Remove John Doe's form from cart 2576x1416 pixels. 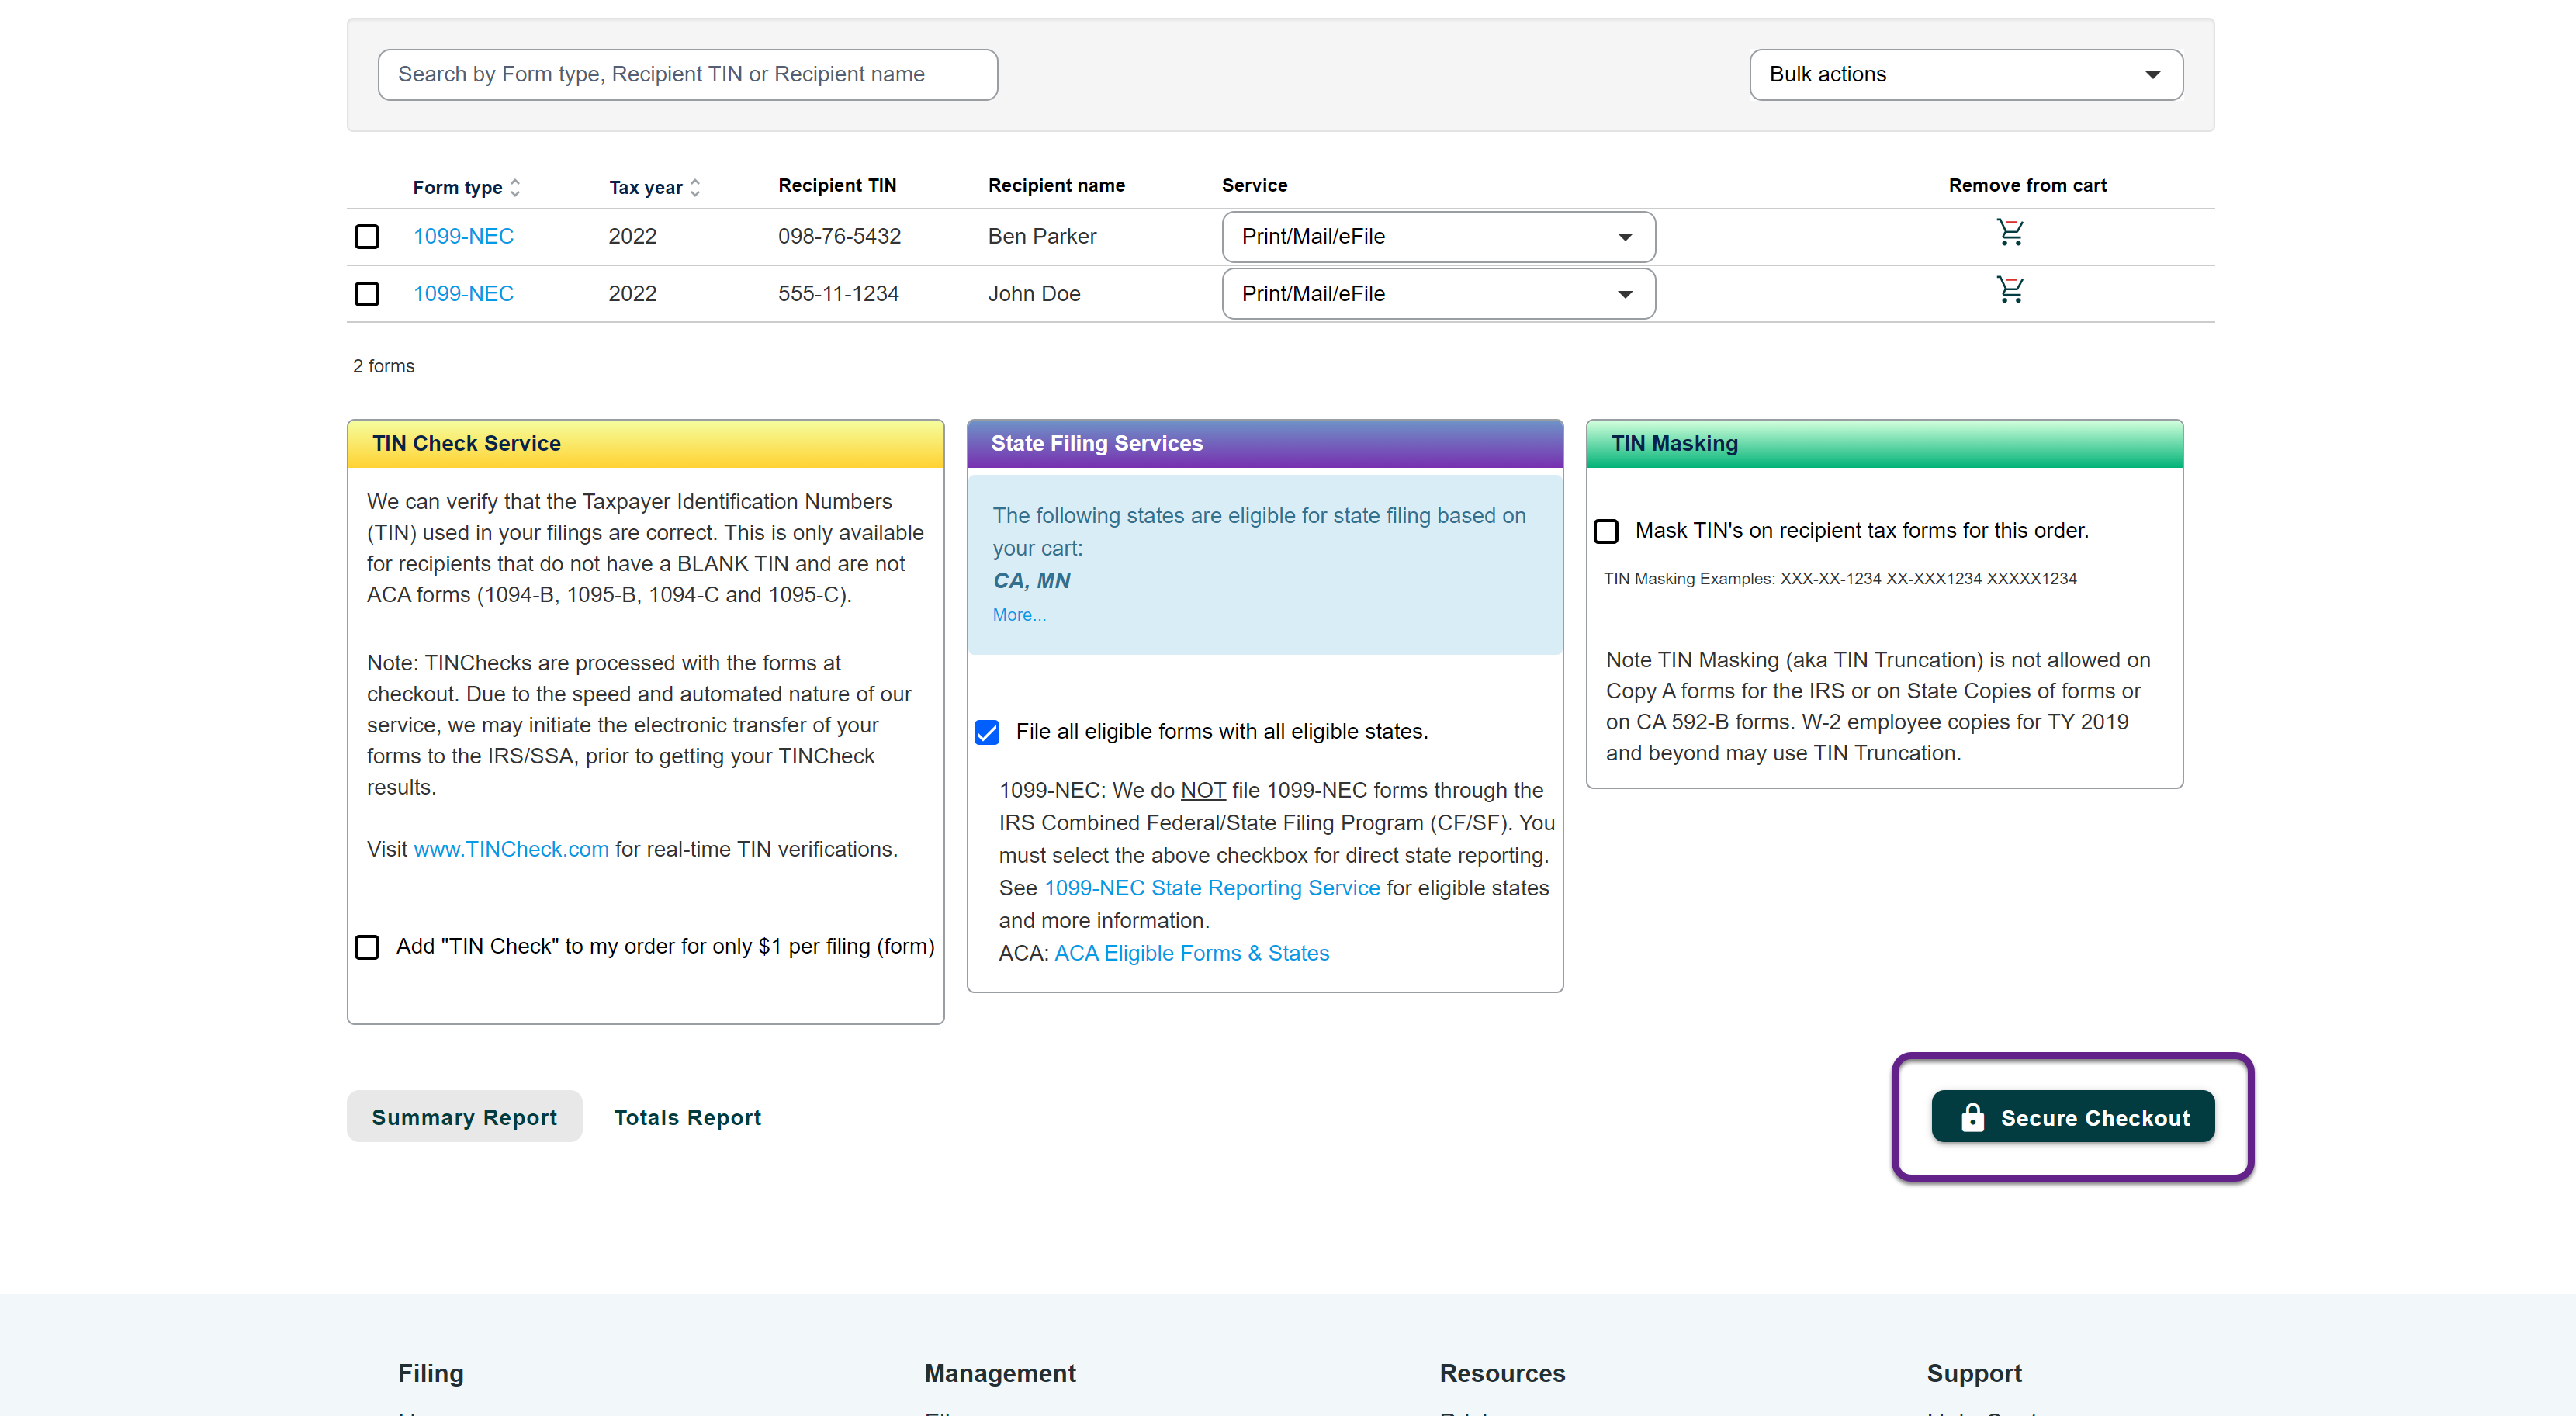click(x=2010, y=290)
